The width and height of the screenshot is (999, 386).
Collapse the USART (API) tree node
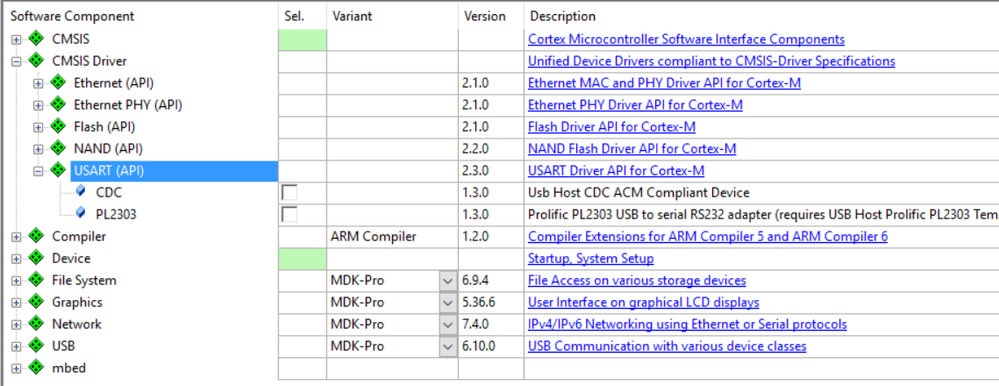tap(38, 171)
